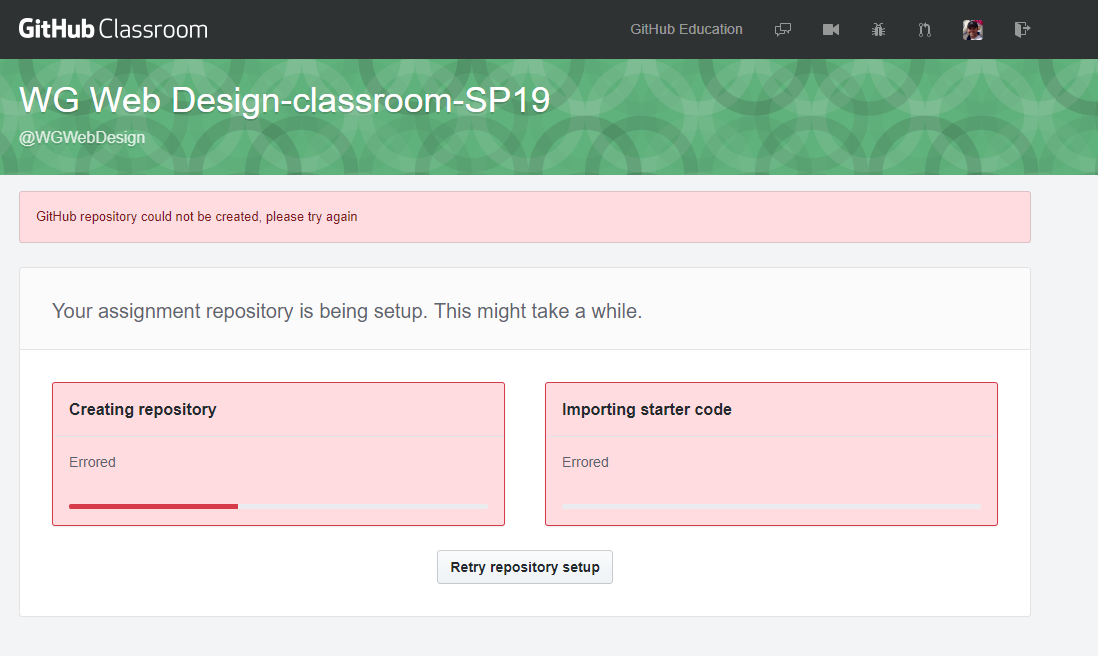Click the Importing starter code progress bar

pyautogui.click(x=770, y=506)
